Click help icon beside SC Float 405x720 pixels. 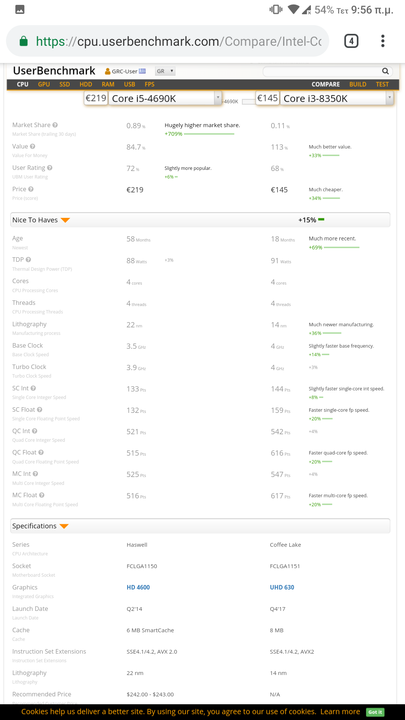point(39,410)
